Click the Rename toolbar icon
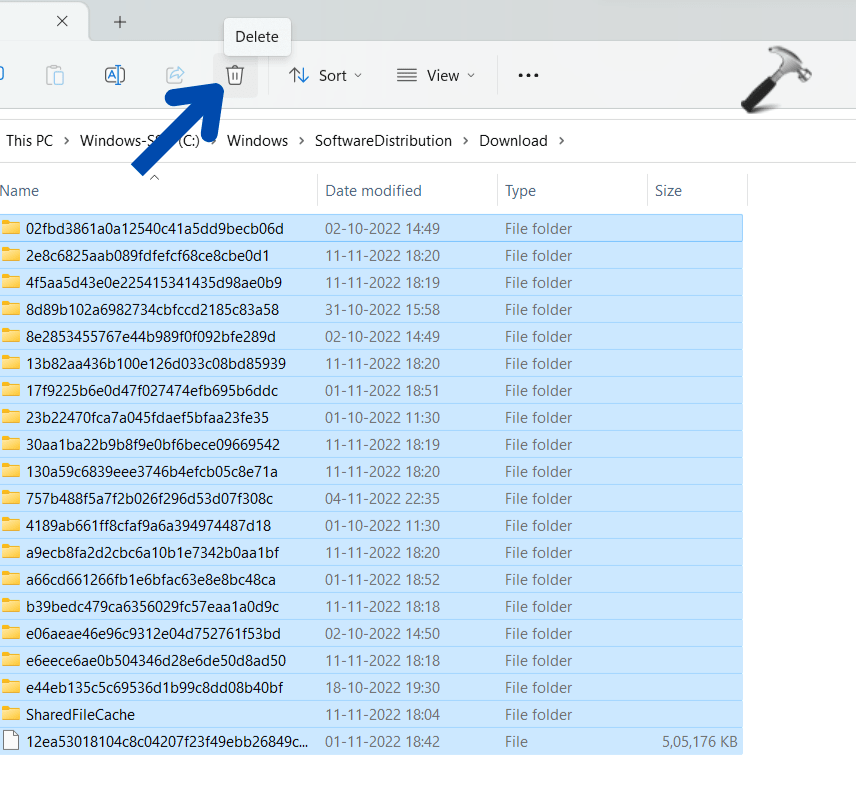 (x=115, y=75)
